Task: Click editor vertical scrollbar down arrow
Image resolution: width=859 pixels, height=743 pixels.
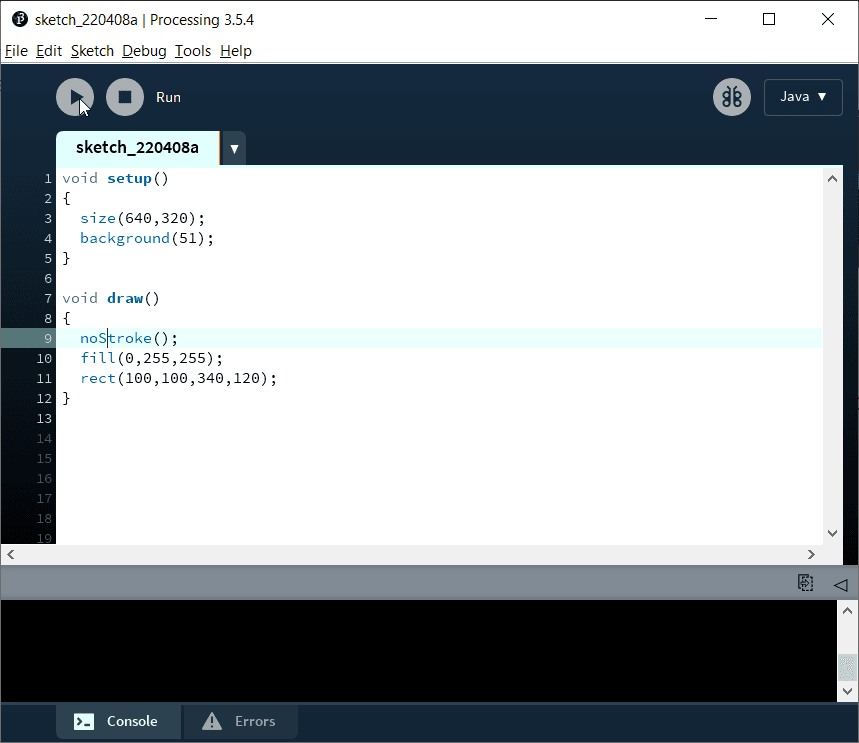Action: click(832, 533)
